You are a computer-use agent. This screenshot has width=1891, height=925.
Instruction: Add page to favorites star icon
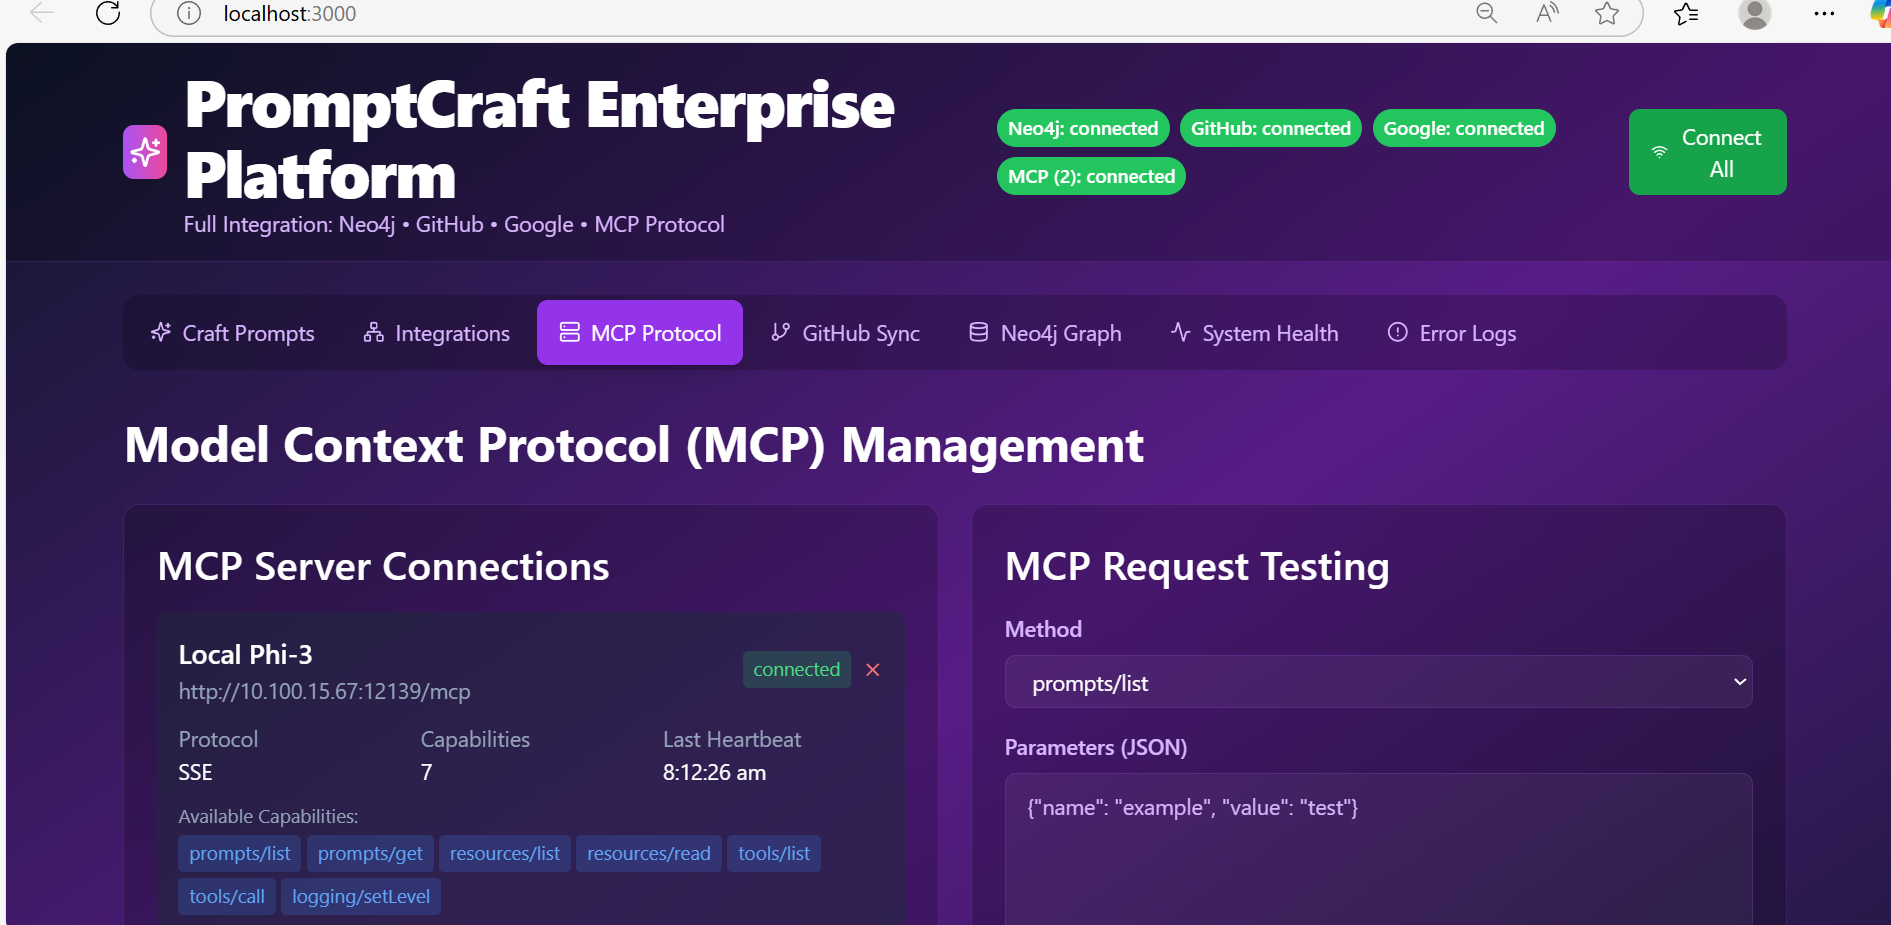[1607, 13]
